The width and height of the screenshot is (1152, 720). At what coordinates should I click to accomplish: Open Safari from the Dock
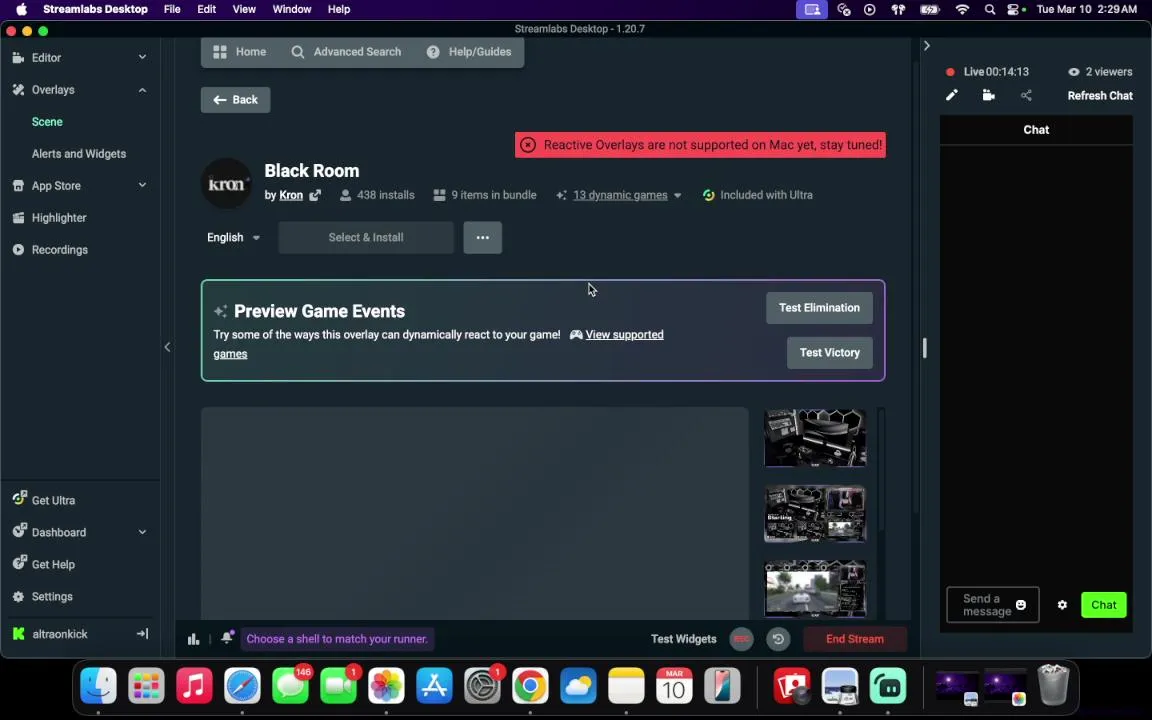(x=242, y=685)
